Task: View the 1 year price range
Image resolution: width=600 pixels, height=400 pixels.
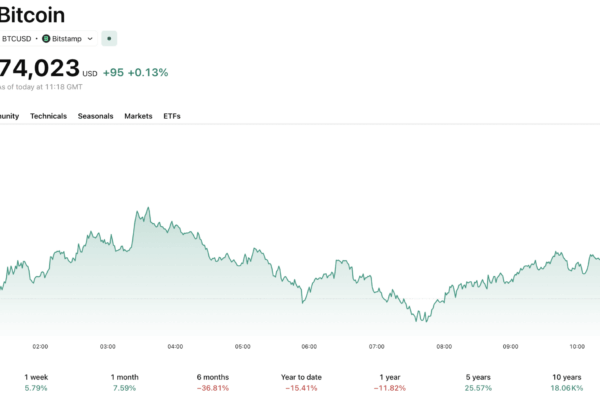Action: 389,382
